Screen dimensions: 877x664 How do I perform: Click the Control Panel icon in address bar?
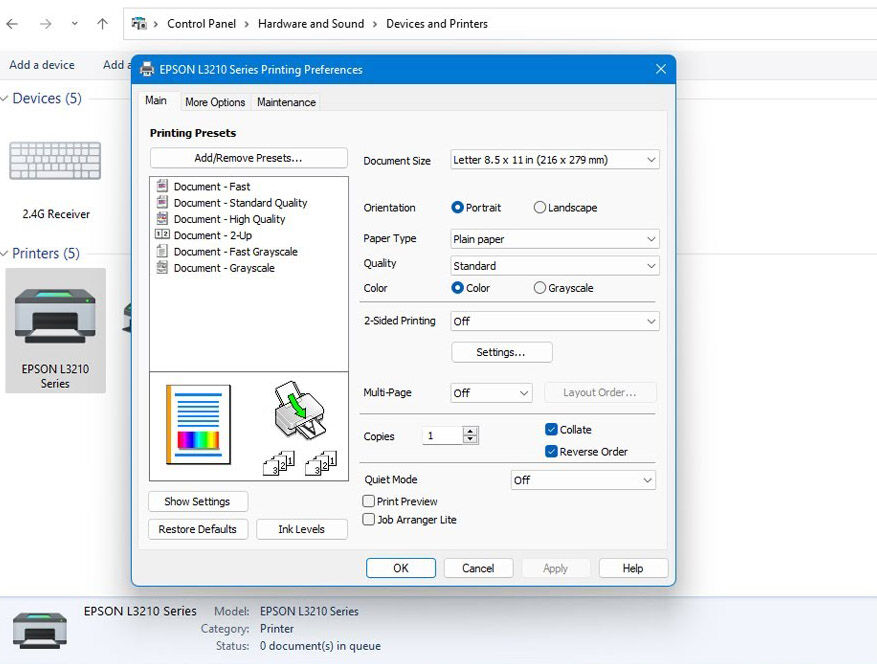pyautogui.click(x=139, y=23)
